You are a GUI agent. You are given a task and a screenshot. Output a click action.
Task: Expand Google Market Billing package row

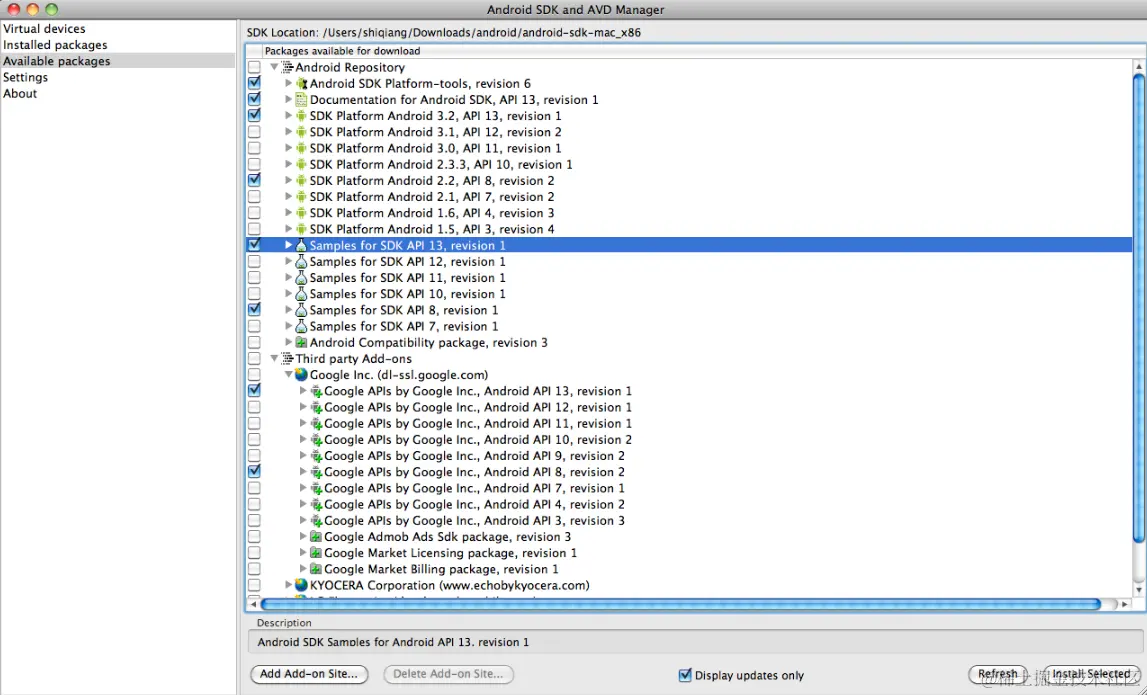[304, 569]
